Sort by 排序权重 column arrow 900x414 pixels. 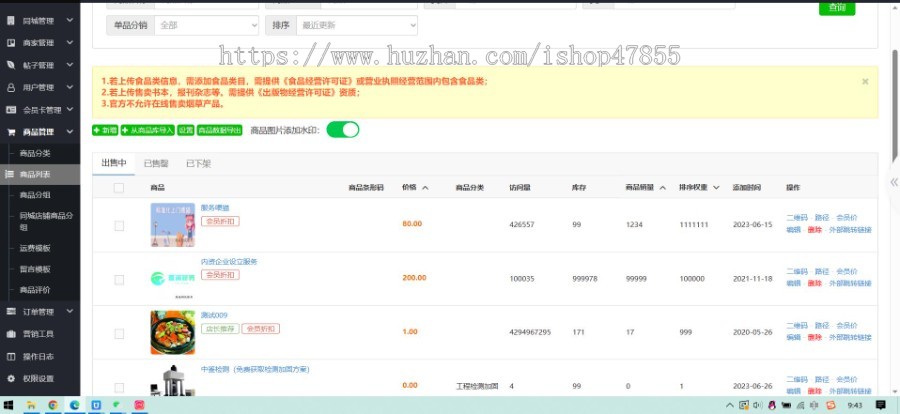[x=716, y=188]
